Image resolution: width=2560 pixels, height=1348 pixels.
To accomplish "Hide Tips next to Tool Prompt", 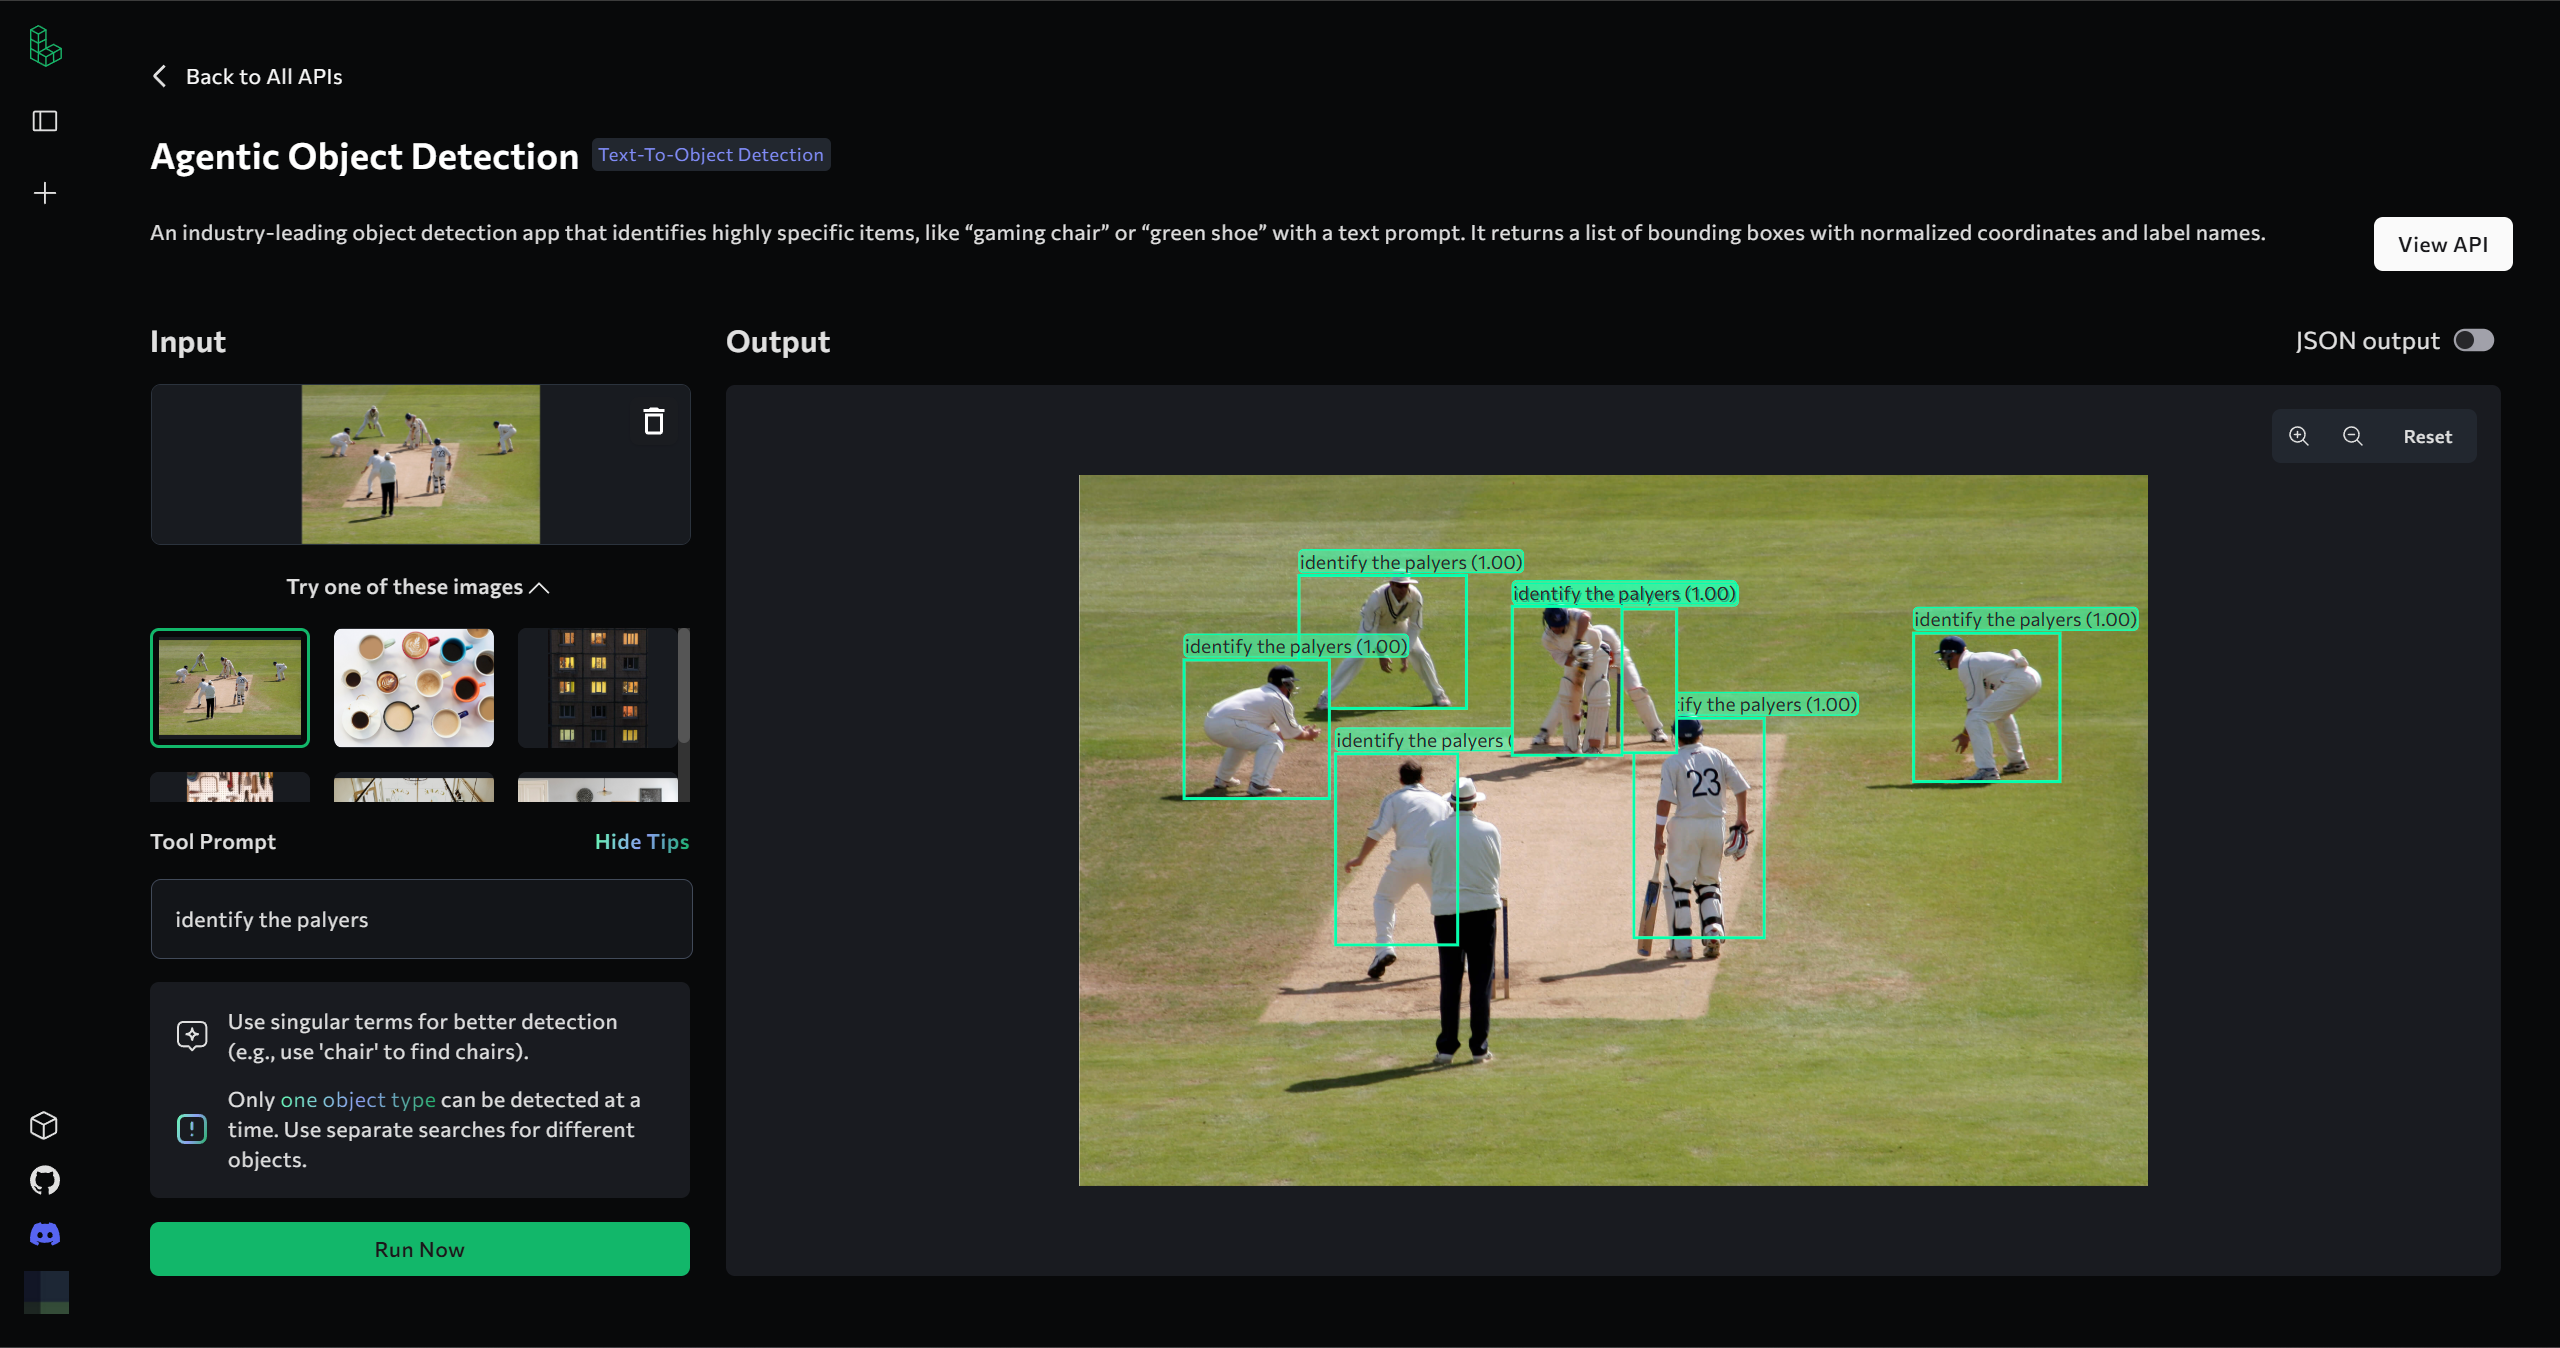I will (x=641, y=842).
